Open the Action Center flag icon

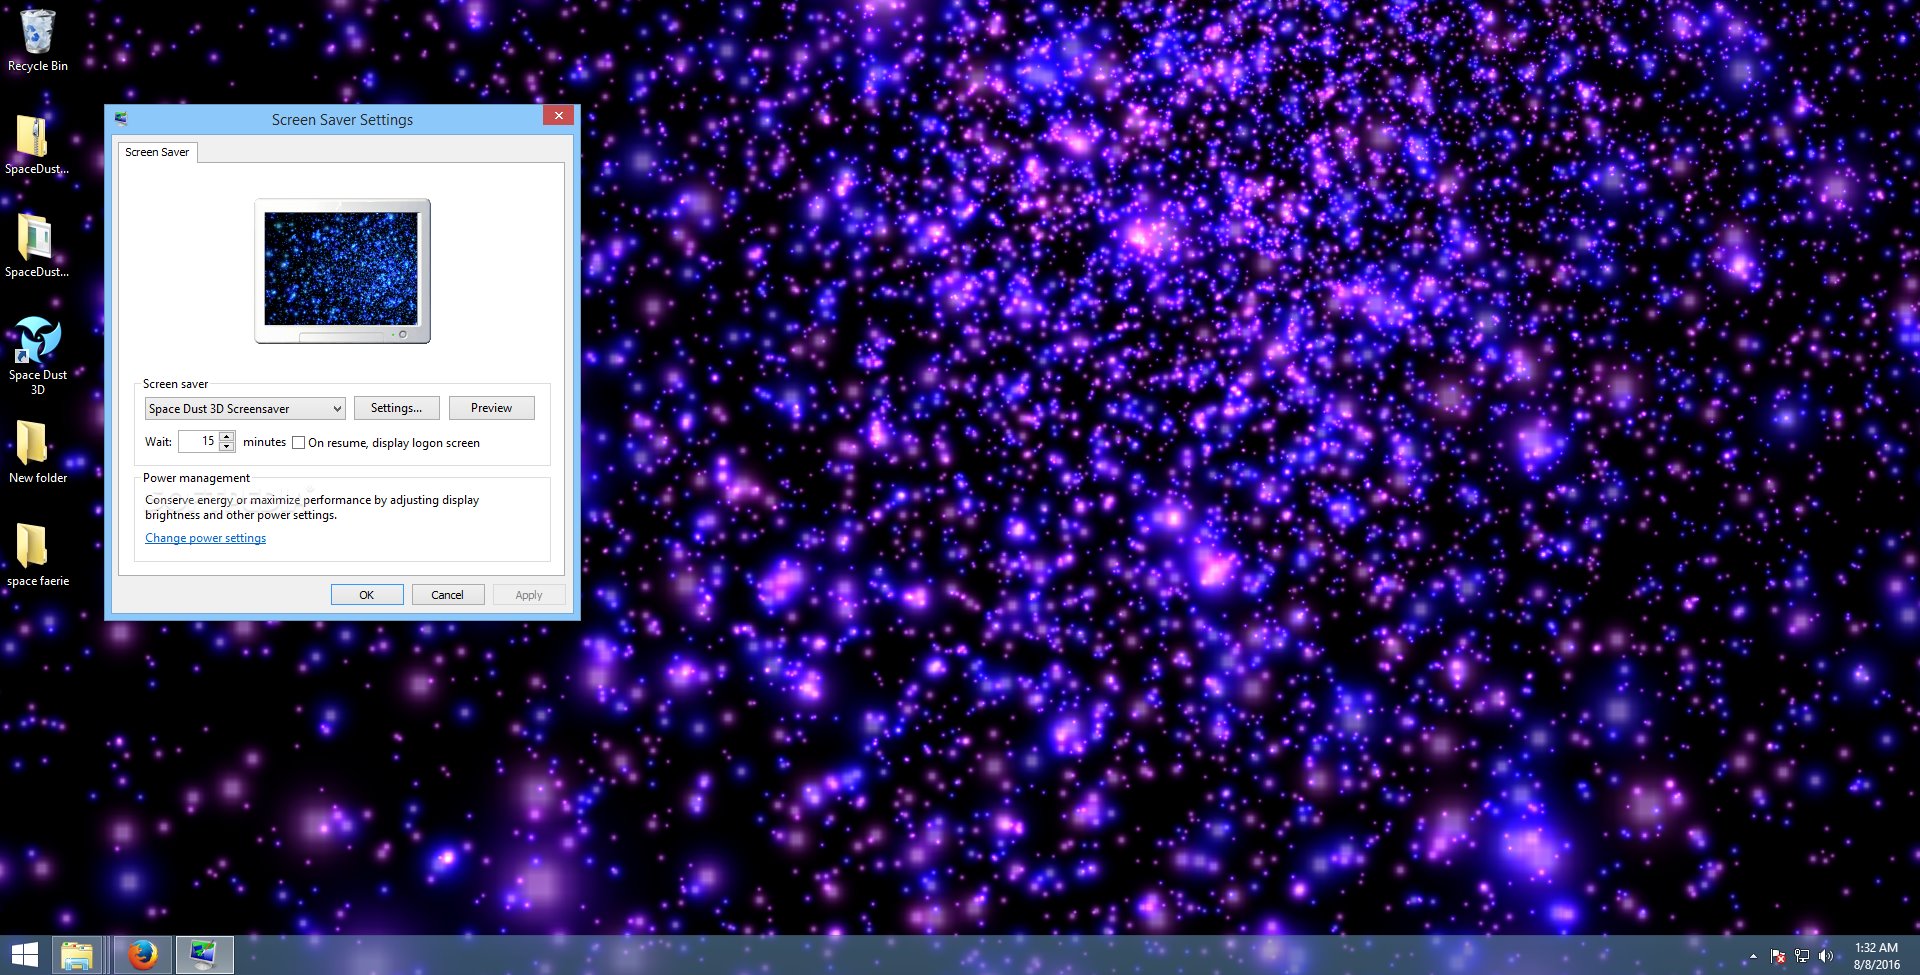[x=1777, y=957]
